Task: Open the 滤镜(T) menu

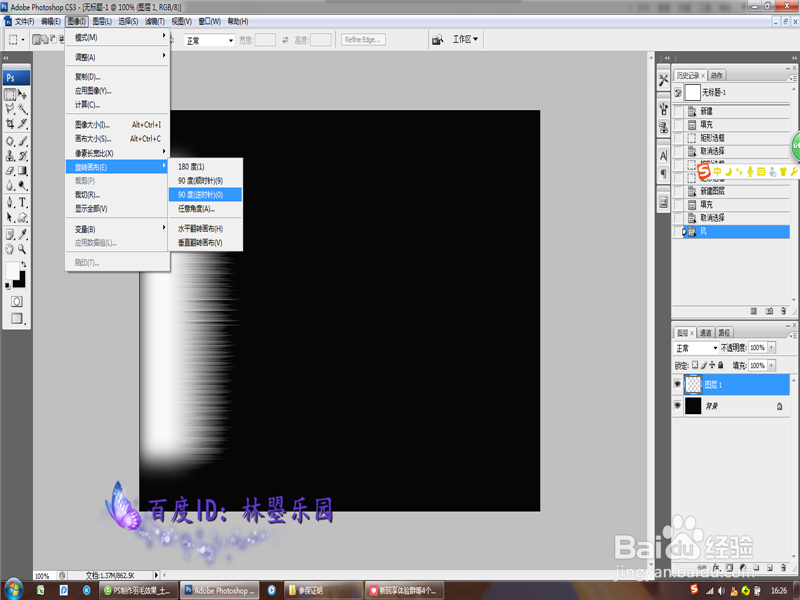Action: [x=155, y=21]
